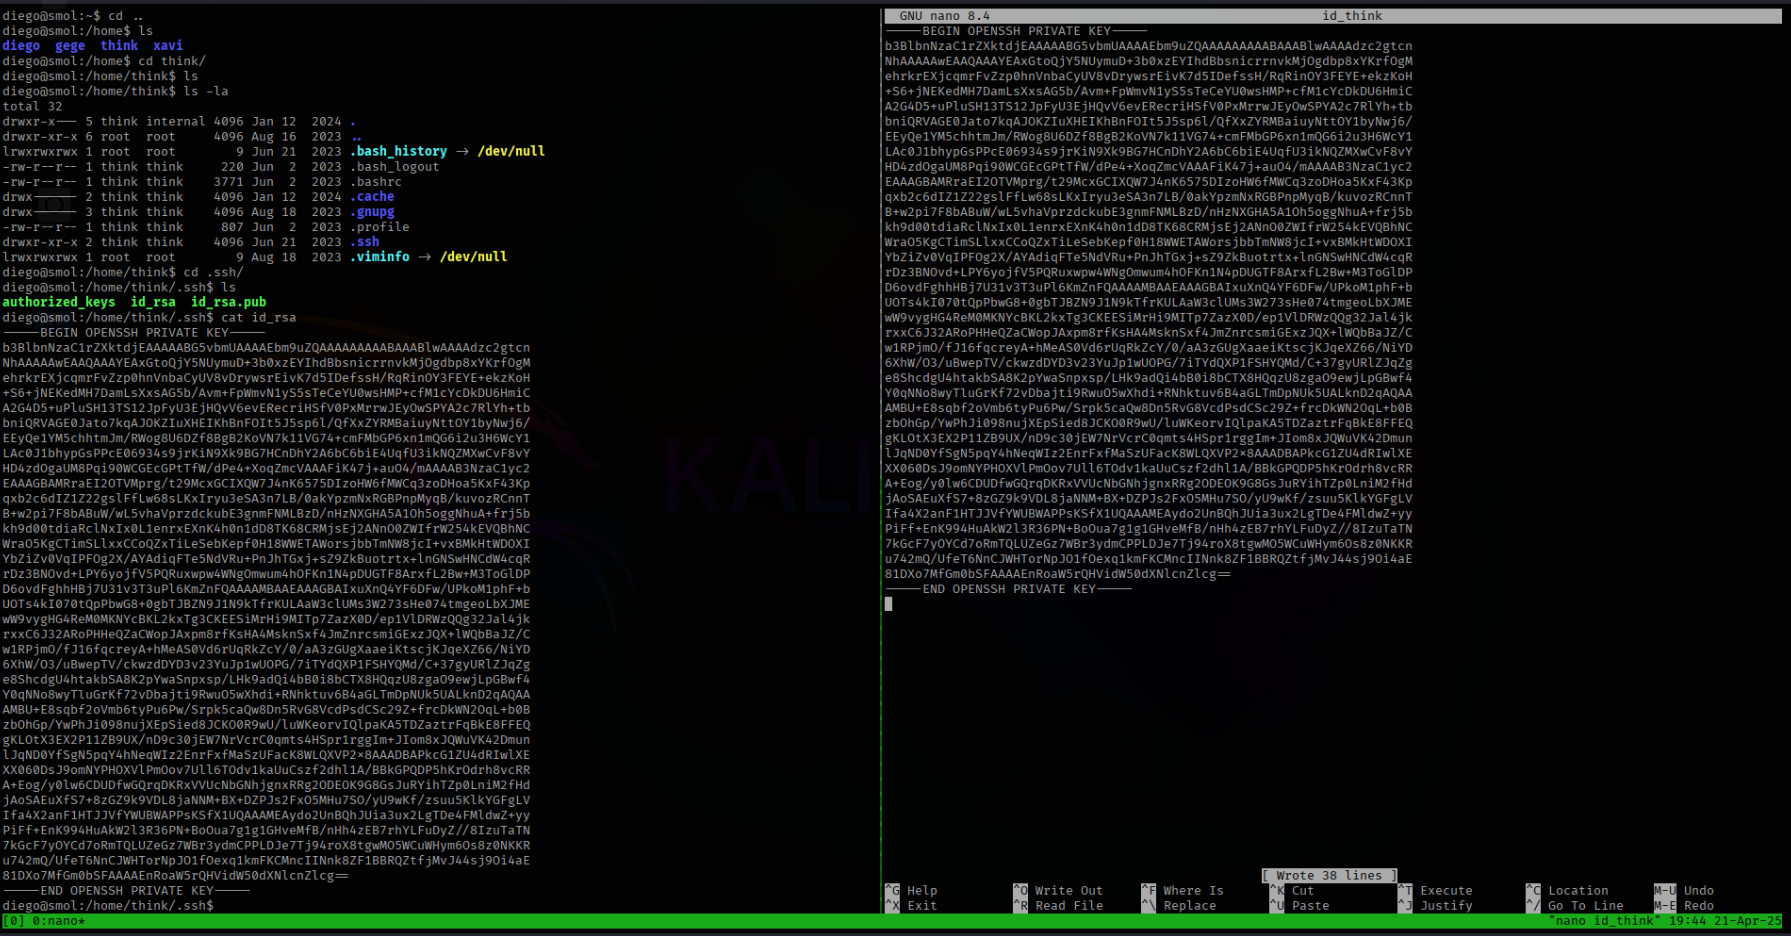The height and width of the screenshot is (936, 1791).
Task: Click the id_think filename in nano title bar
Action: (1352, 16)
